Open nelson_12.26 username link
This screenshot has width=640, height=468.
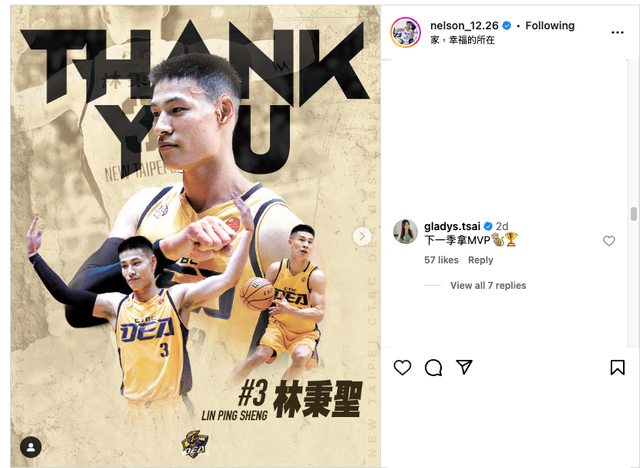(x=464, y=26)
